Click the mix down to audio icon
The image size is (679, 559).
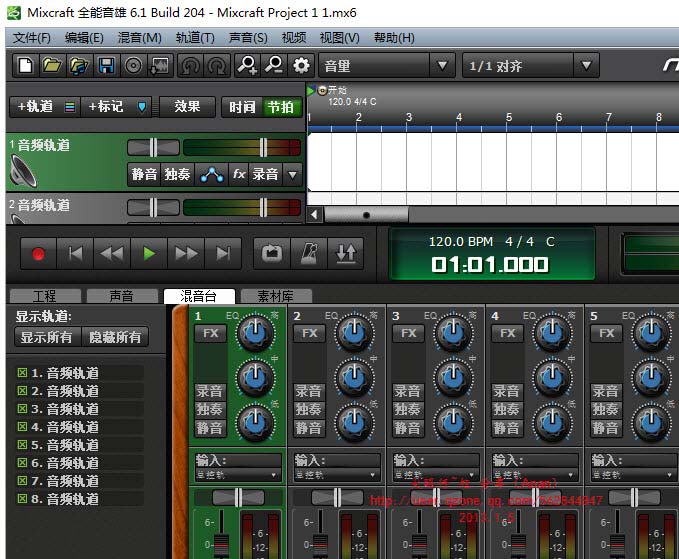[x=160, y=66]
